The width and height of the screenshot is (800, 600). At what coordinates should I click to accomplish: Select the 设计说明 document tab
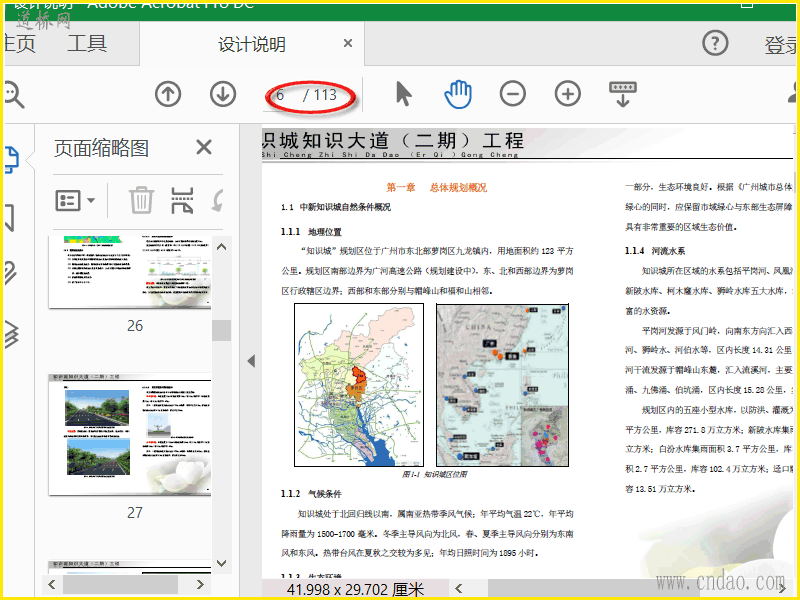coord(252,44)
